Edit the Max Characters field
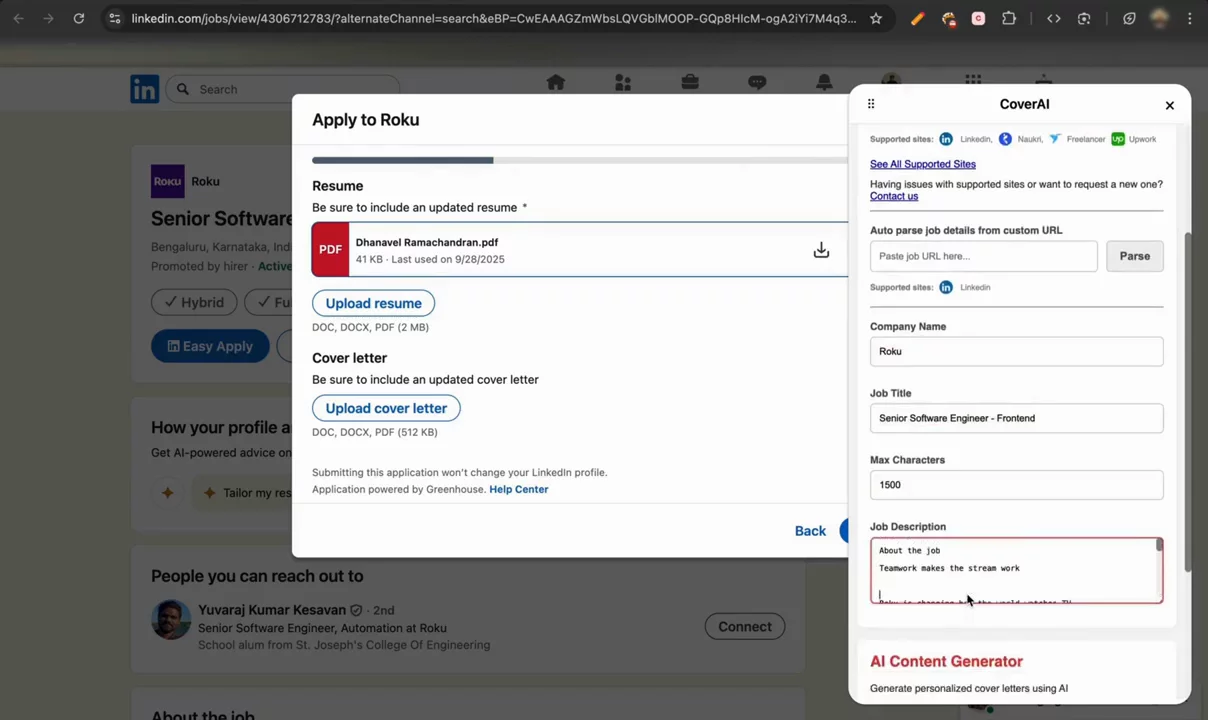This screenshot has width=1208, height=720. pos(1016,485)
